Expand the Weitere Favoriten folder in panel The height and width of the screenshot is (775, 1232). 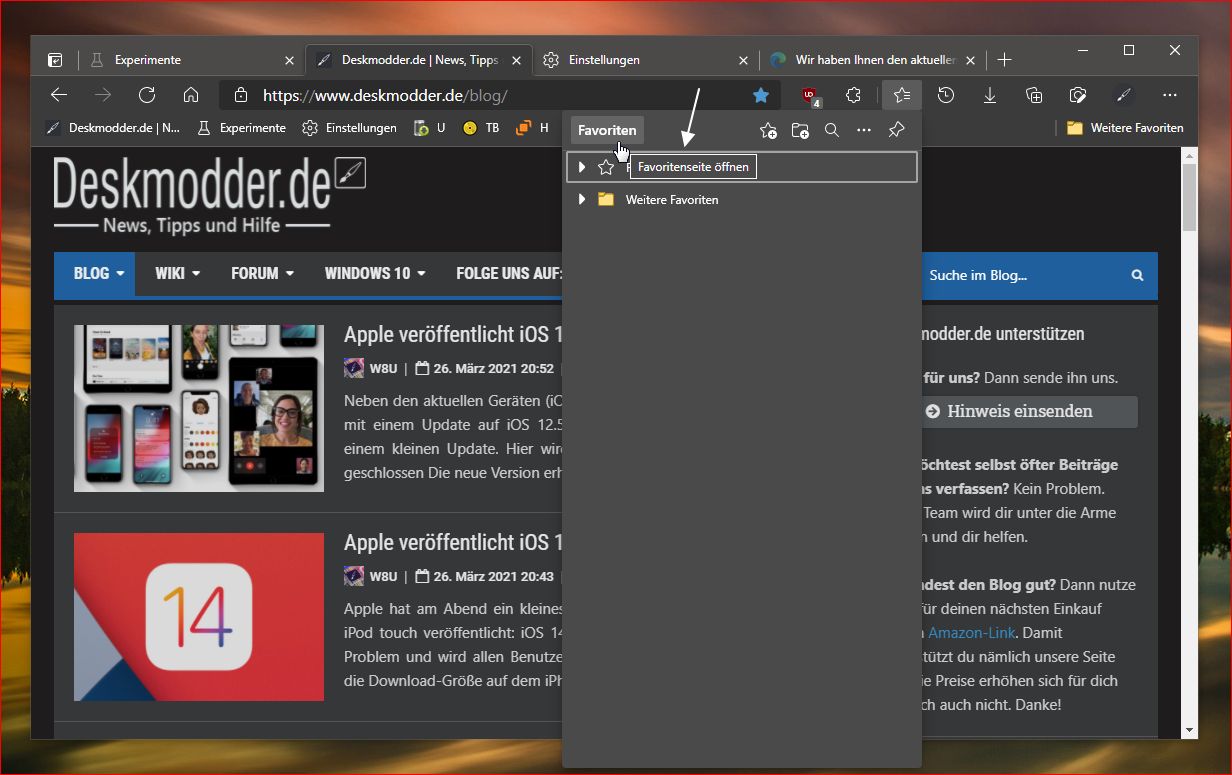coord(582,200)
